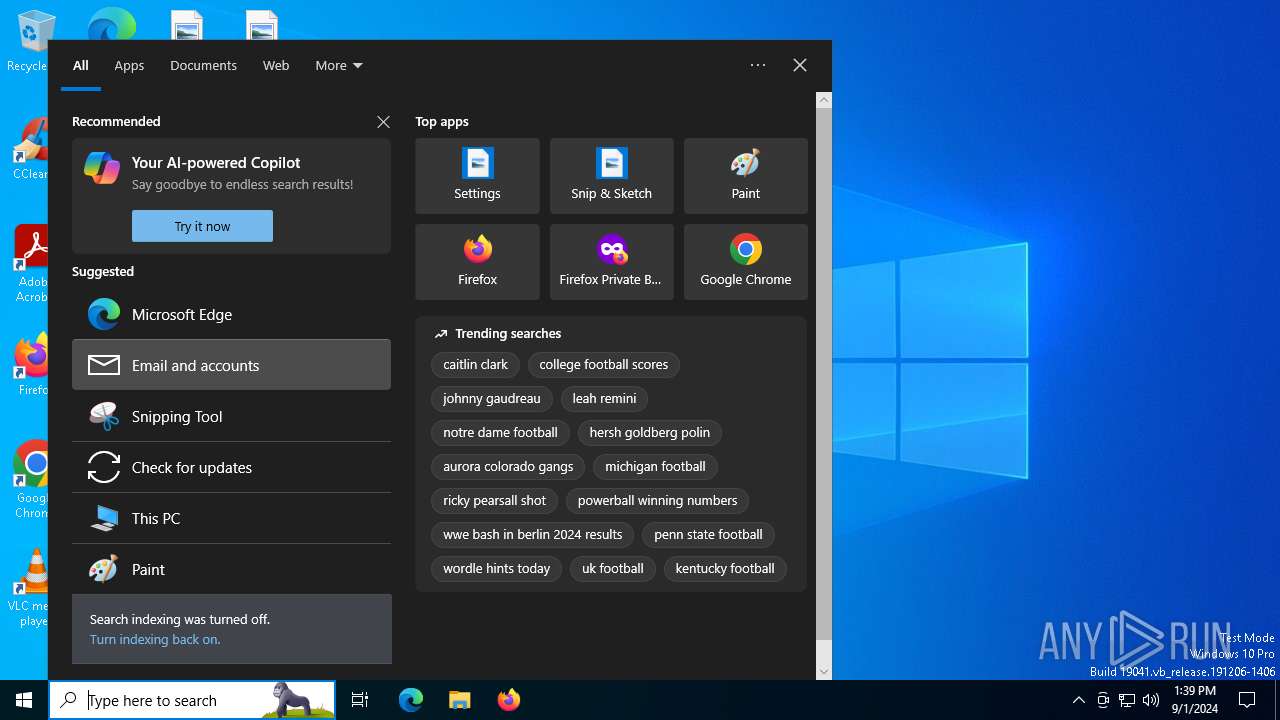The image size is (1280, 720).
Task: Select powerball winning numbers trend
Action: 657,501
